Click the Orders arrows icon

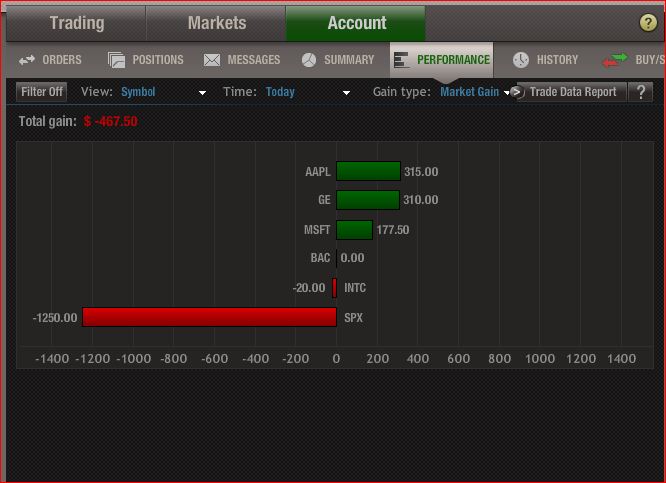point(27,60)
